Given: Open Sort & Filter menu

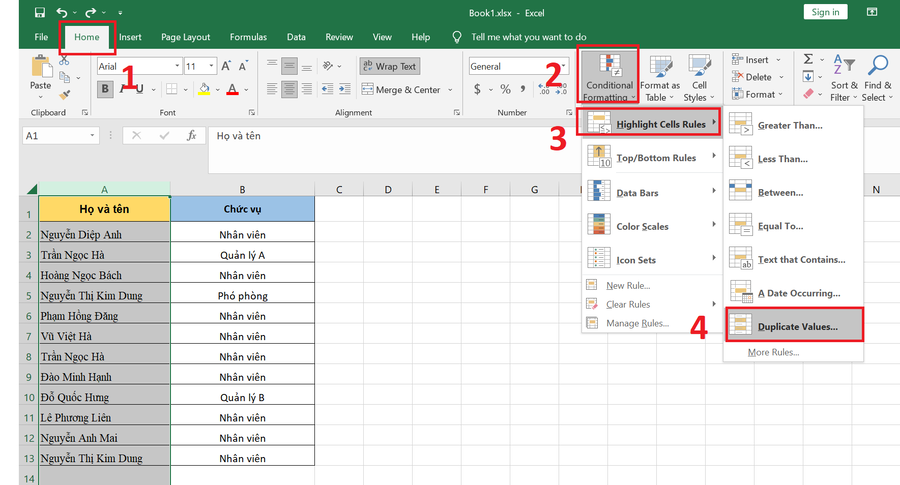Looking at the screenshot, I should pyautogui.click(x=844, y=79).
